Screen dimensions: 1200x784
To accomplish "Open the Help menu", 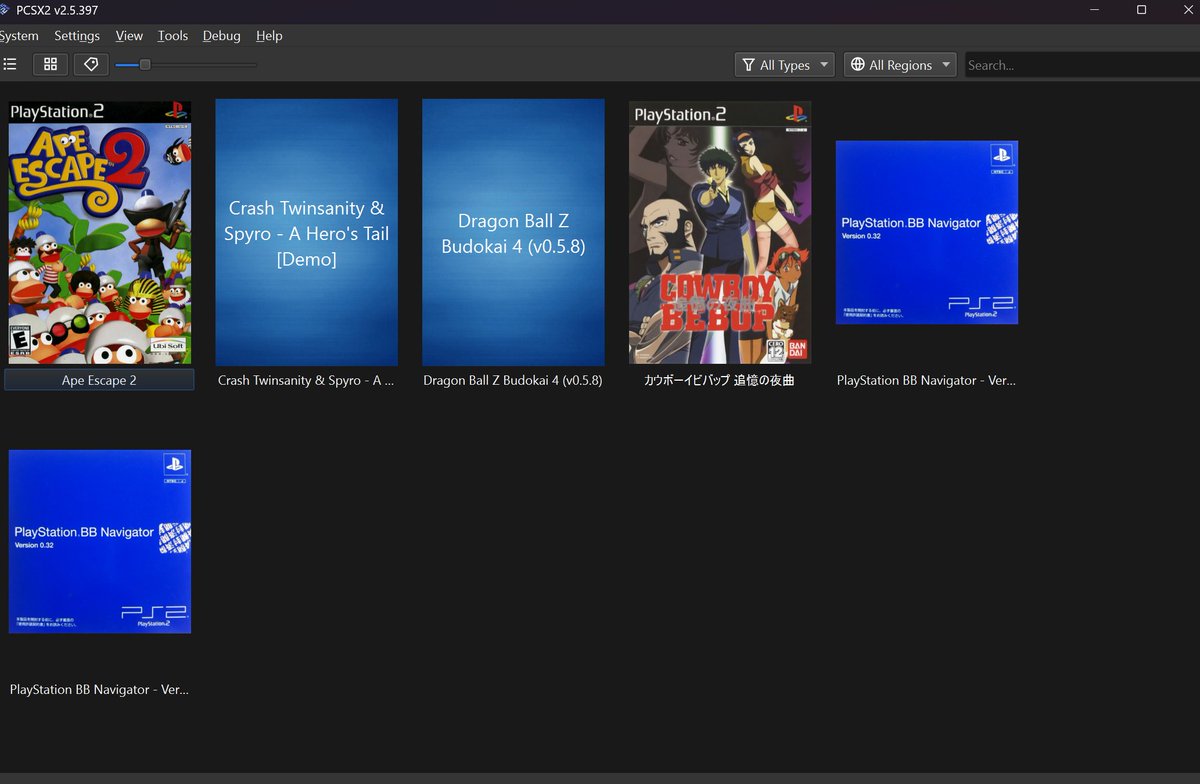I will (x=269, y=36).
